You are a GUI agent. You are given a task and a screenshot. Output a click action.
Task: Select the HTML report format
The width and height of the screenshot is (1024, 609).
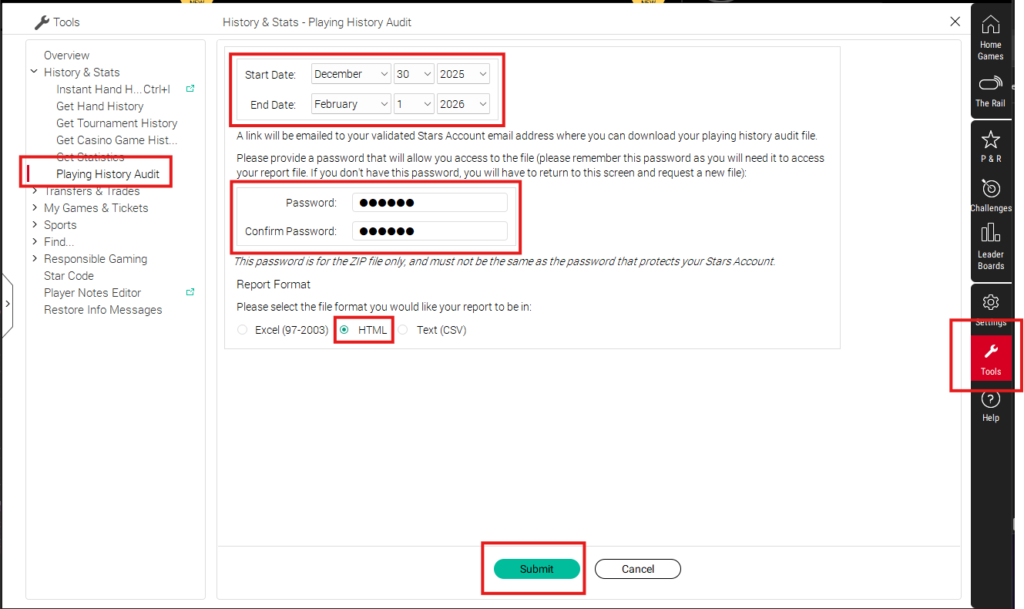point(344,330)
